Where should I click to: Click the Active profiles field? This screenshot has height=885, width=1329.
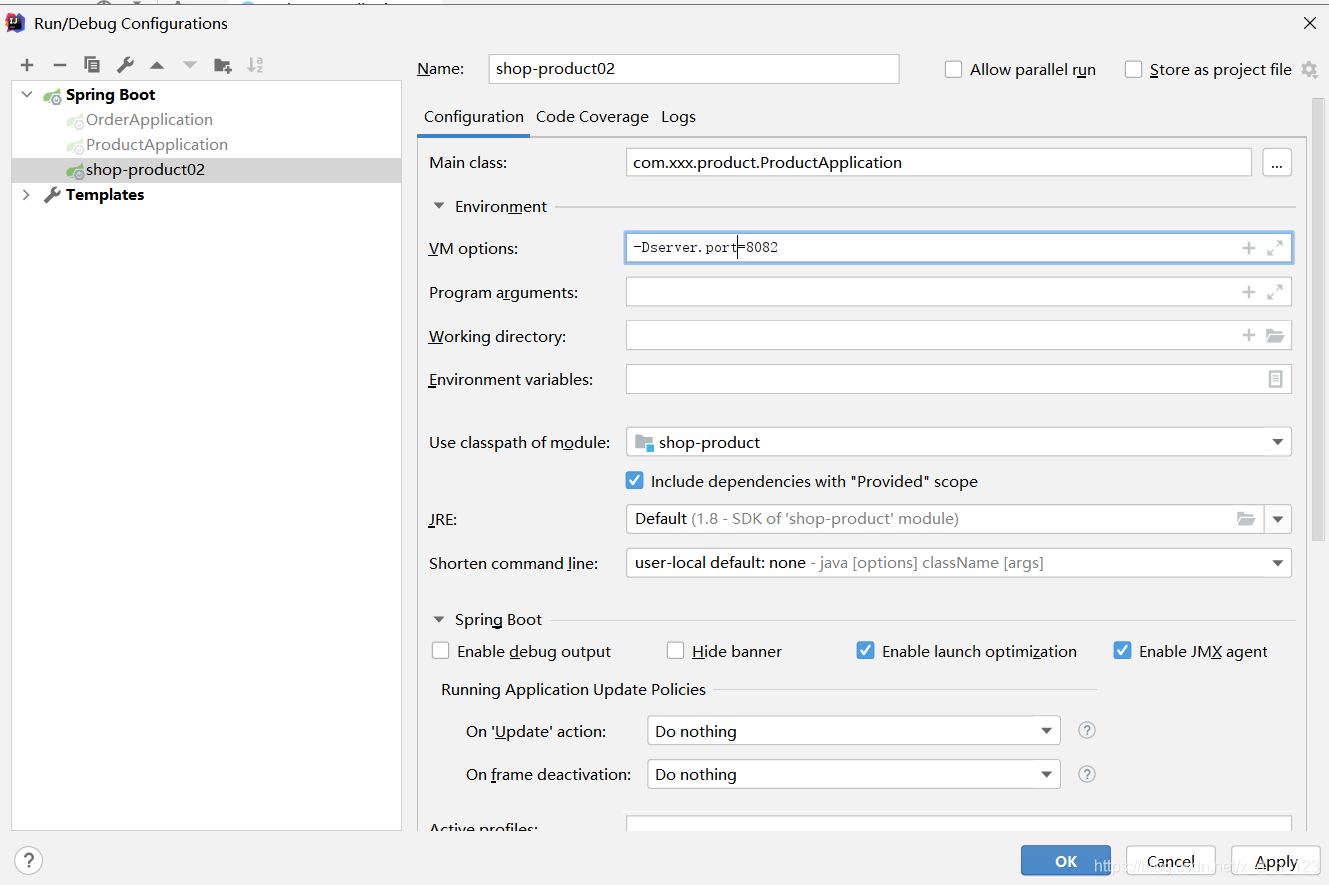point(958,824)
